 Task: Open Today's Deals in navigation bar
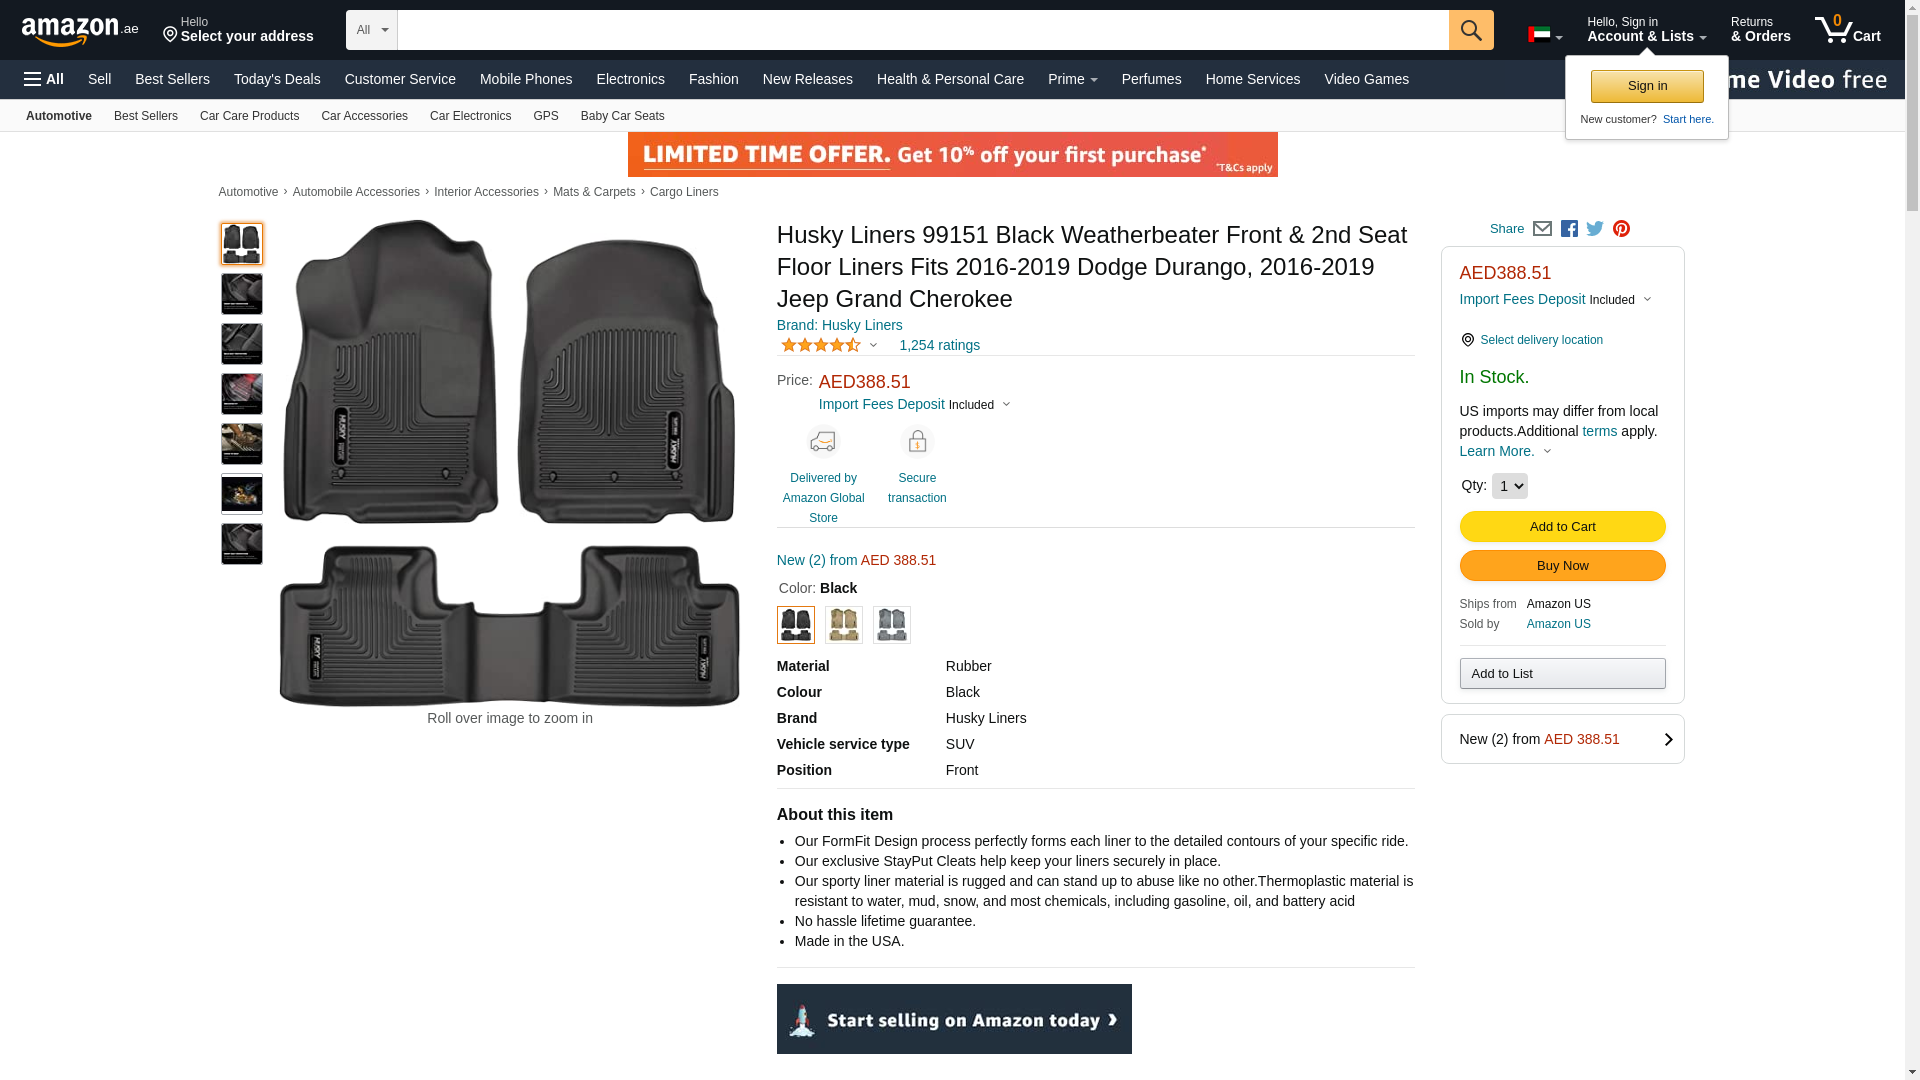(x=277, y=79)
